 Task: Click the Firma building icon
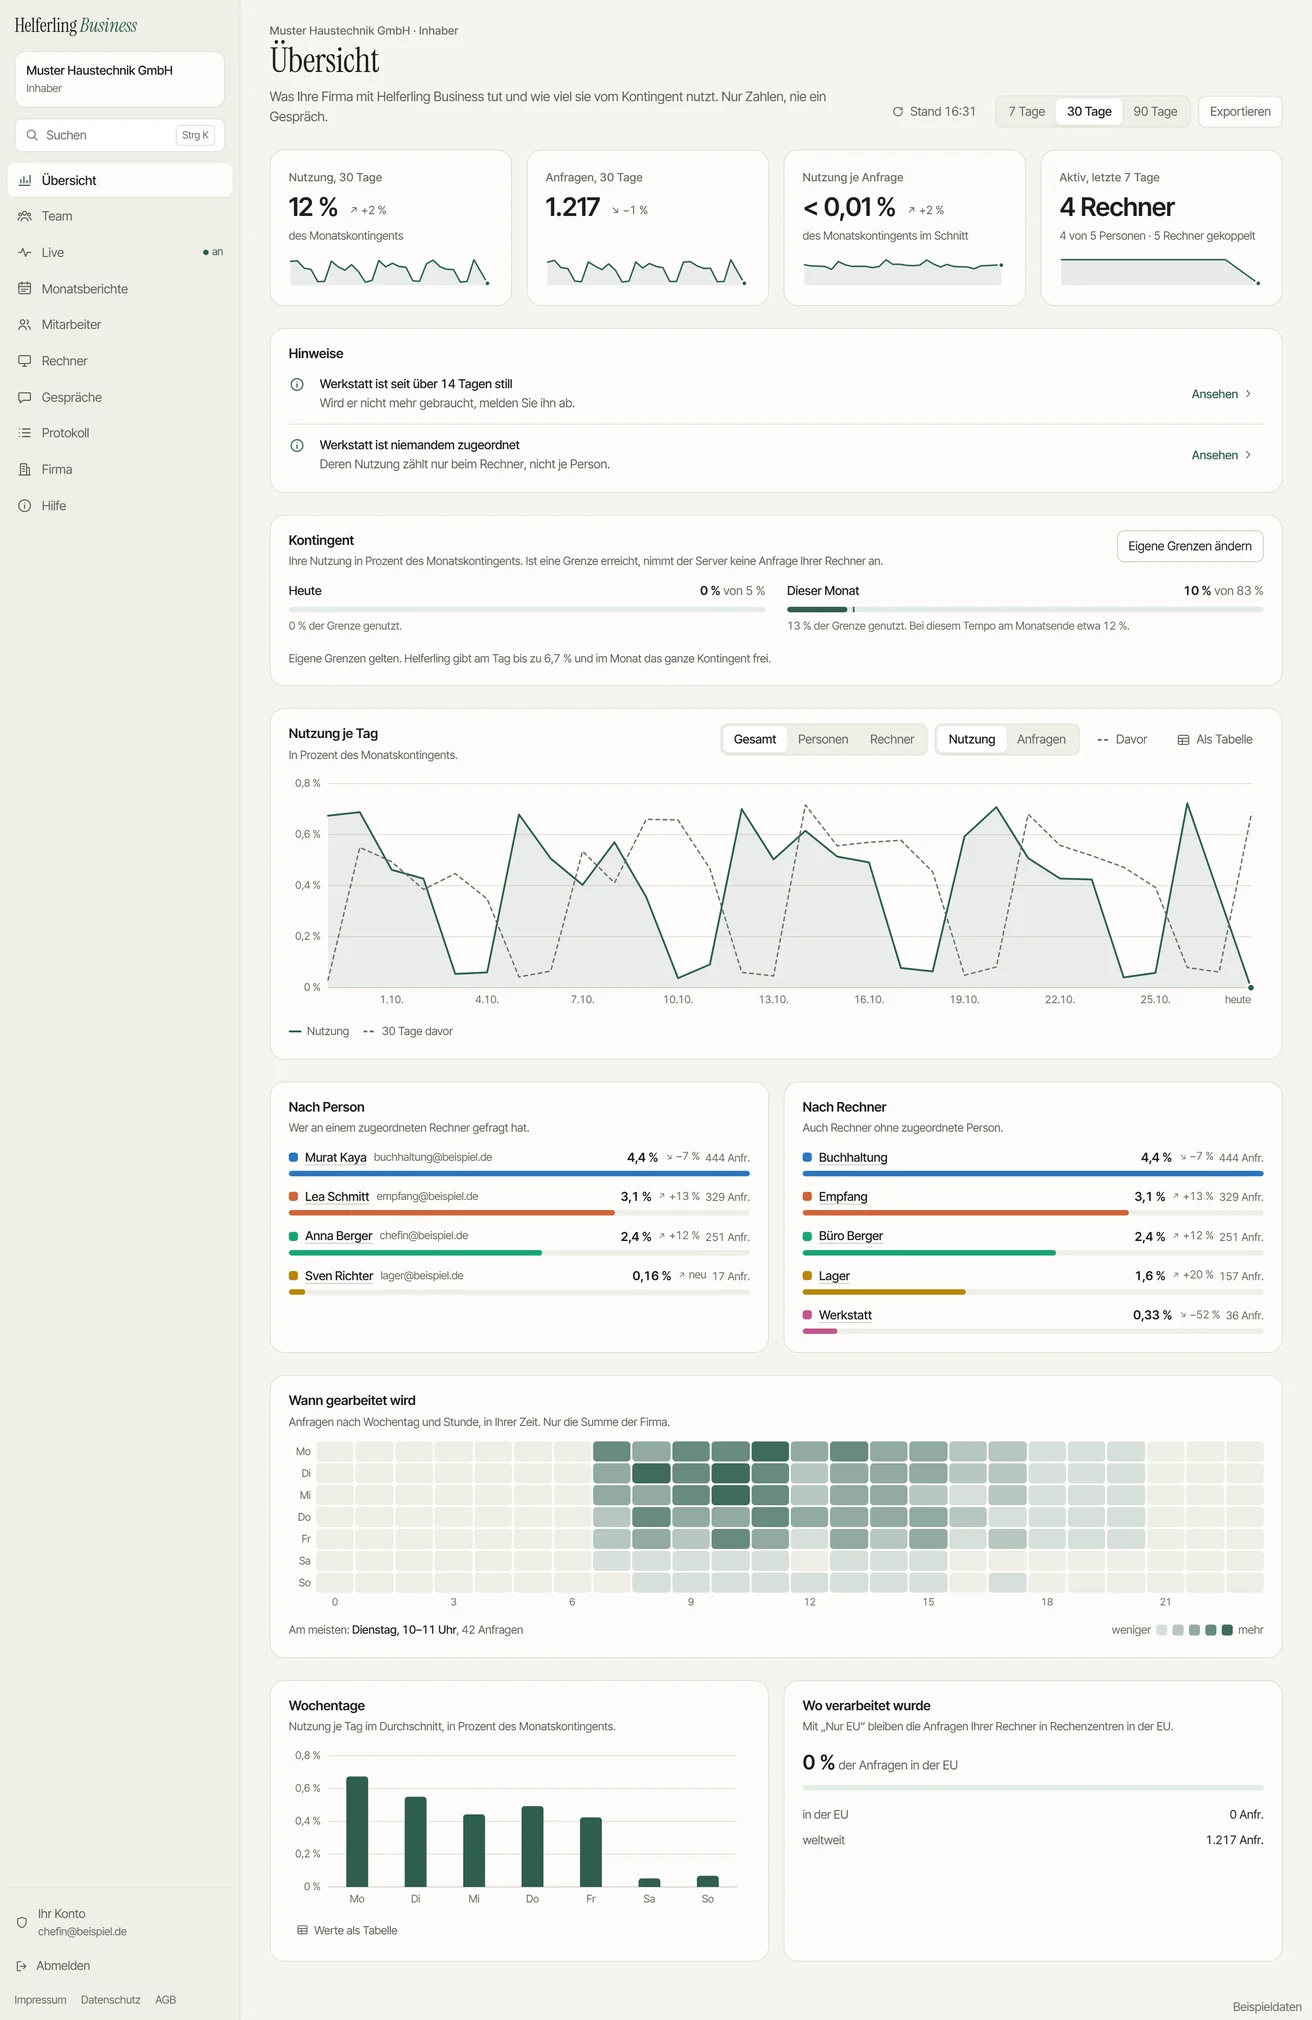click(x=25, y=470)
